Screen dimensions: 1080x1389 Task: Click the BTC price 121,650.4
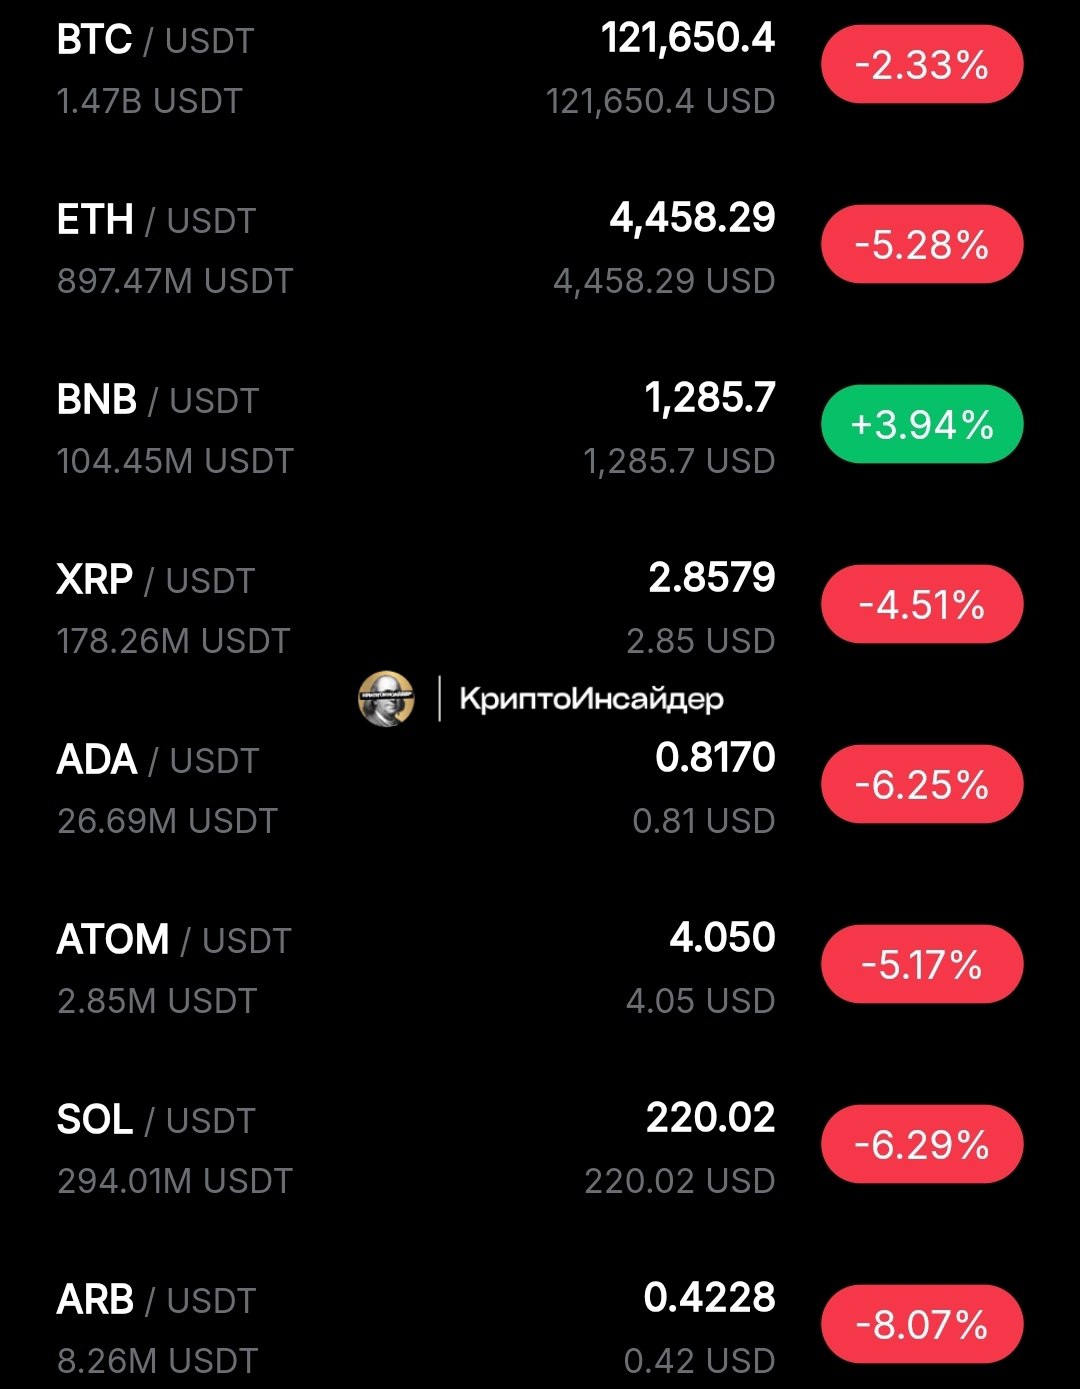(x=688, y=39)
